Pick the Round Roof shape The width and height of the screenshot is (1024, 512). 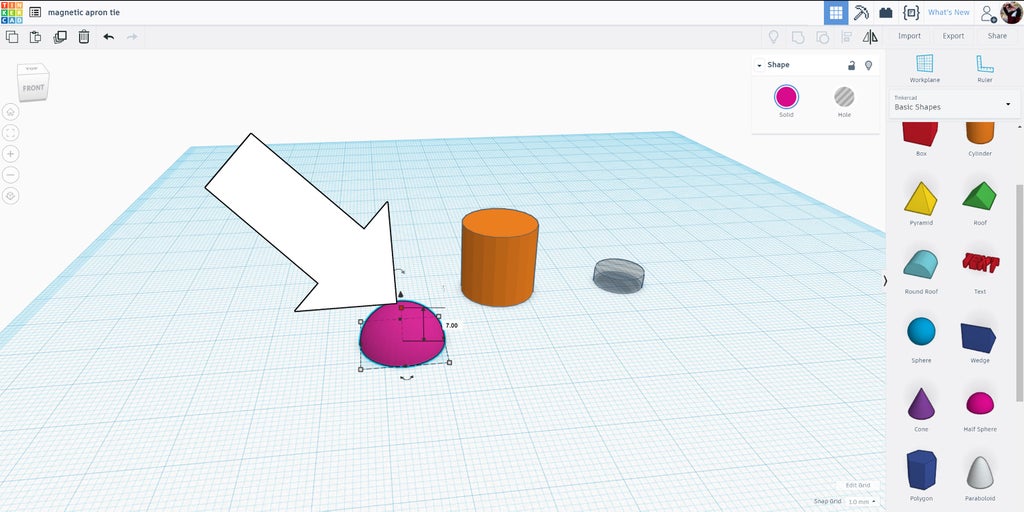921,272
